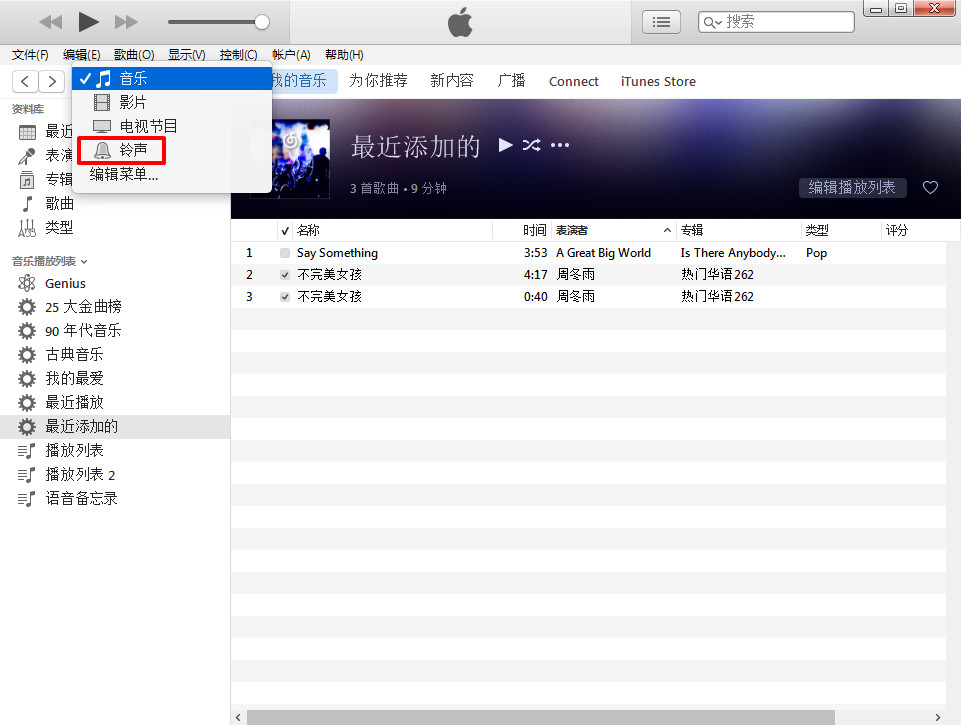Open the 文件(F) menu
Screen dimensions: 961x725
30,55
